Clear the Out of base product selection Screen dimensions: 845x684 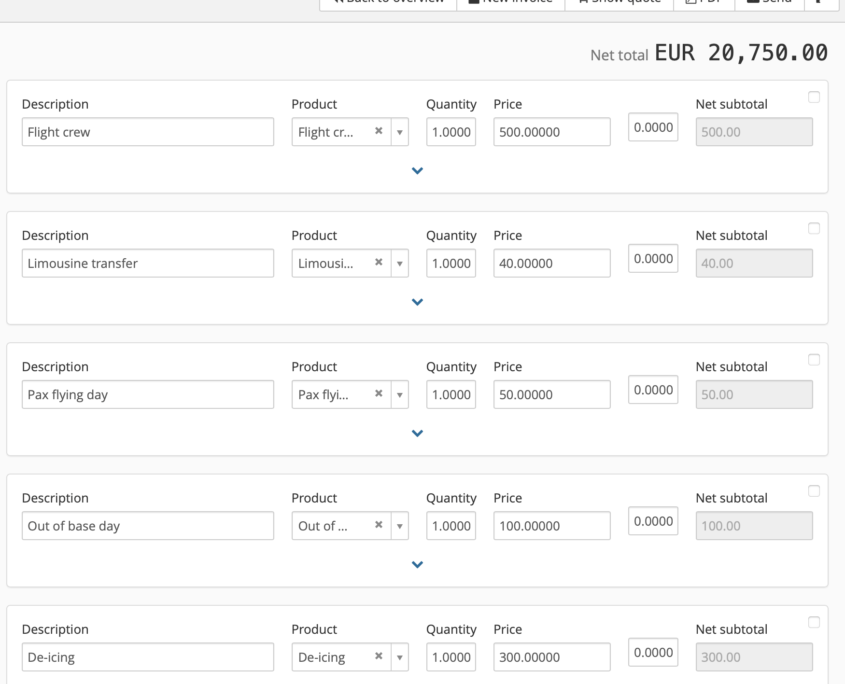click(x=379, y=526)
